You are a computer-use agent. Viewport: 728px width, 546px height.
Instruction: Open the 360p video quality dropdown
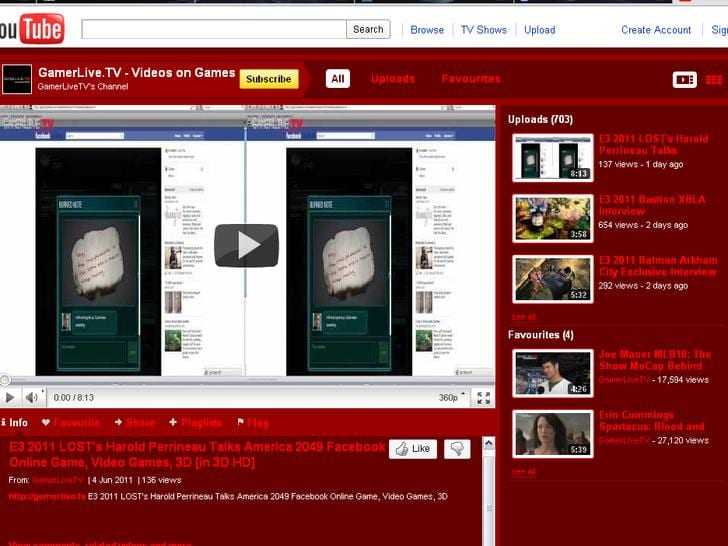tap(449, 398)
